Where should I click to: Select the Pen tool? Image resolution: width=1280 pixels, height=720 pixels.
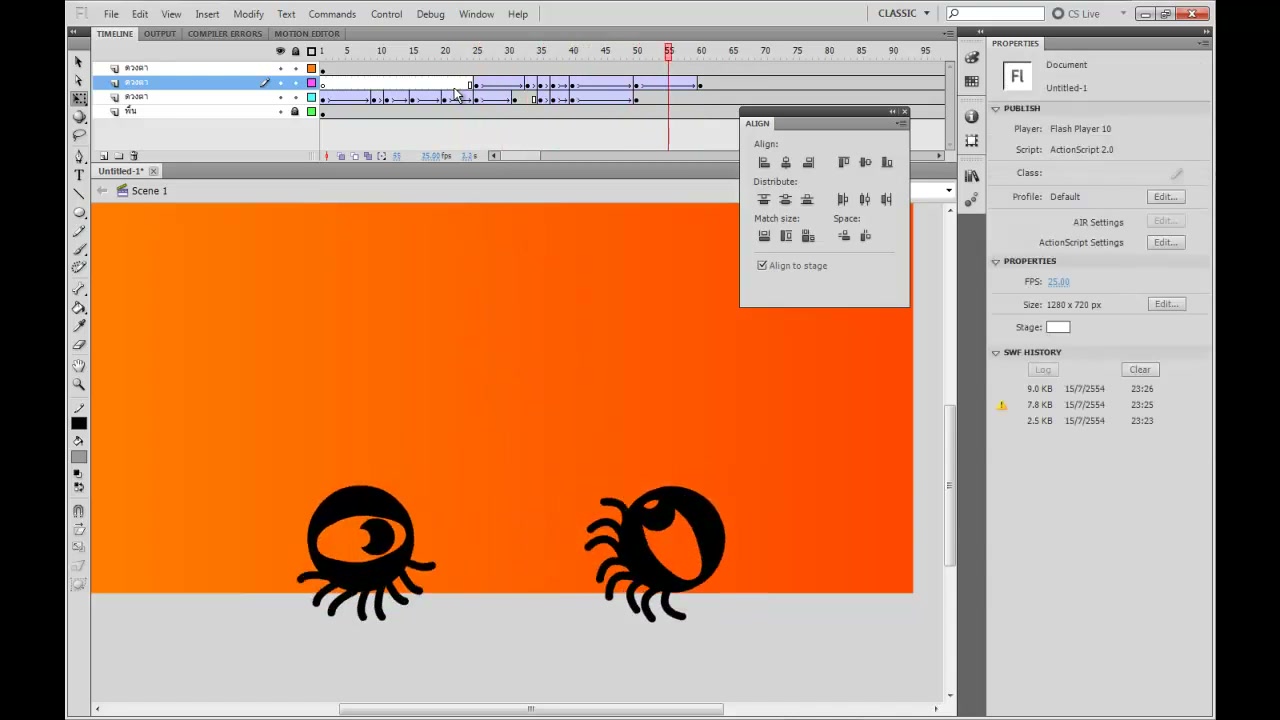pyautogui.click(x=79, y=157)
